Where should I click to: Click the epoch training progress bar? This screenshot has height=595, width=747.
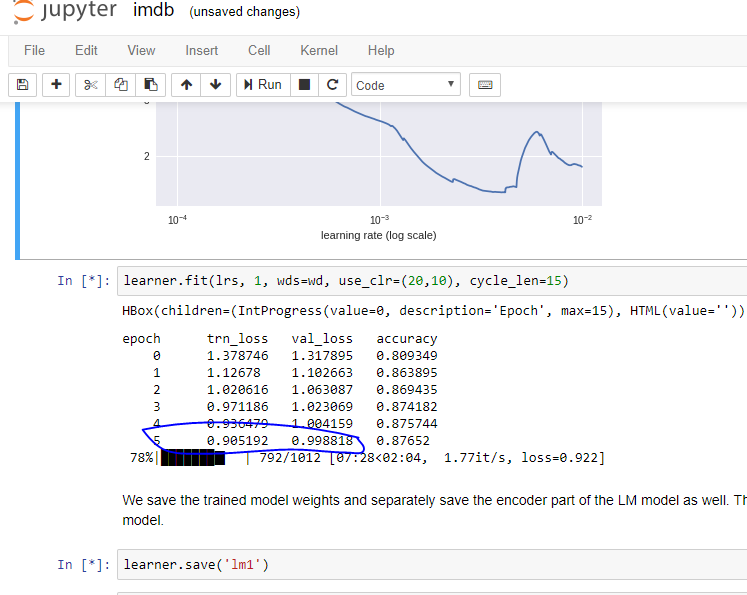(193, 458)
